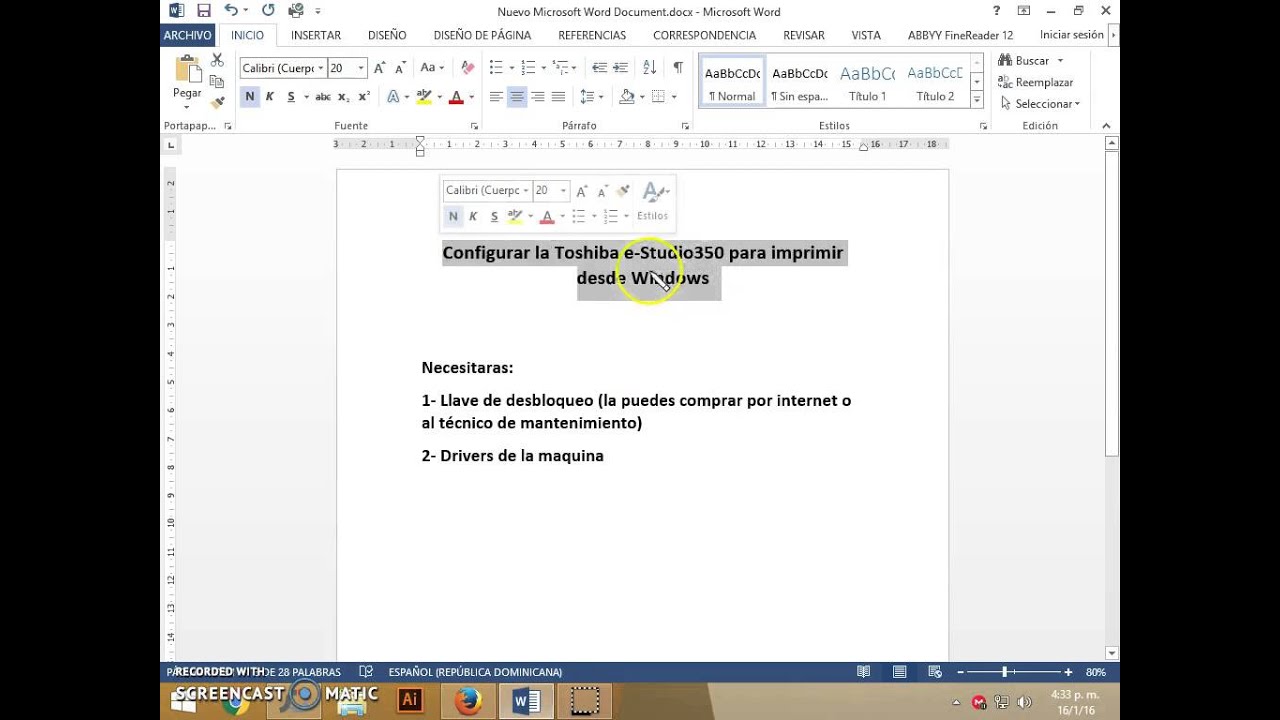Viewport: 1280px width, 720px height.
Task: Justify paragraph text
Action: click(x=559, y=97)
